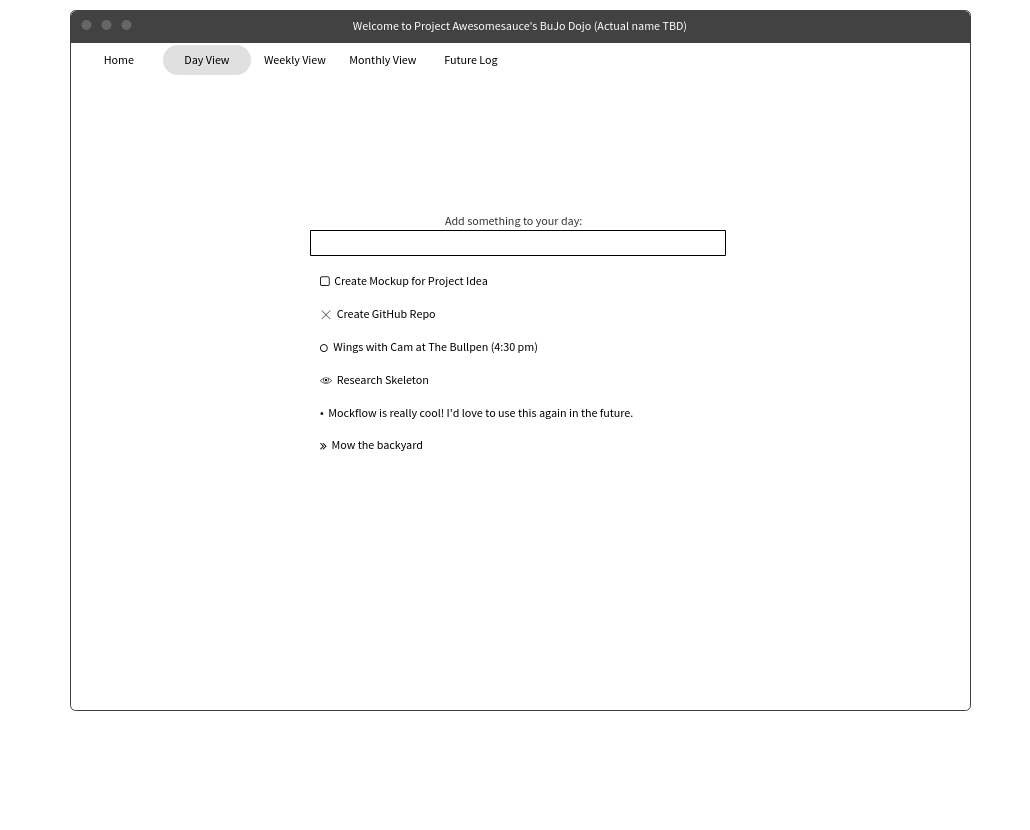Go to the Home page
Viewport: 1030px width, 830px height.
(x=118, y=60)
